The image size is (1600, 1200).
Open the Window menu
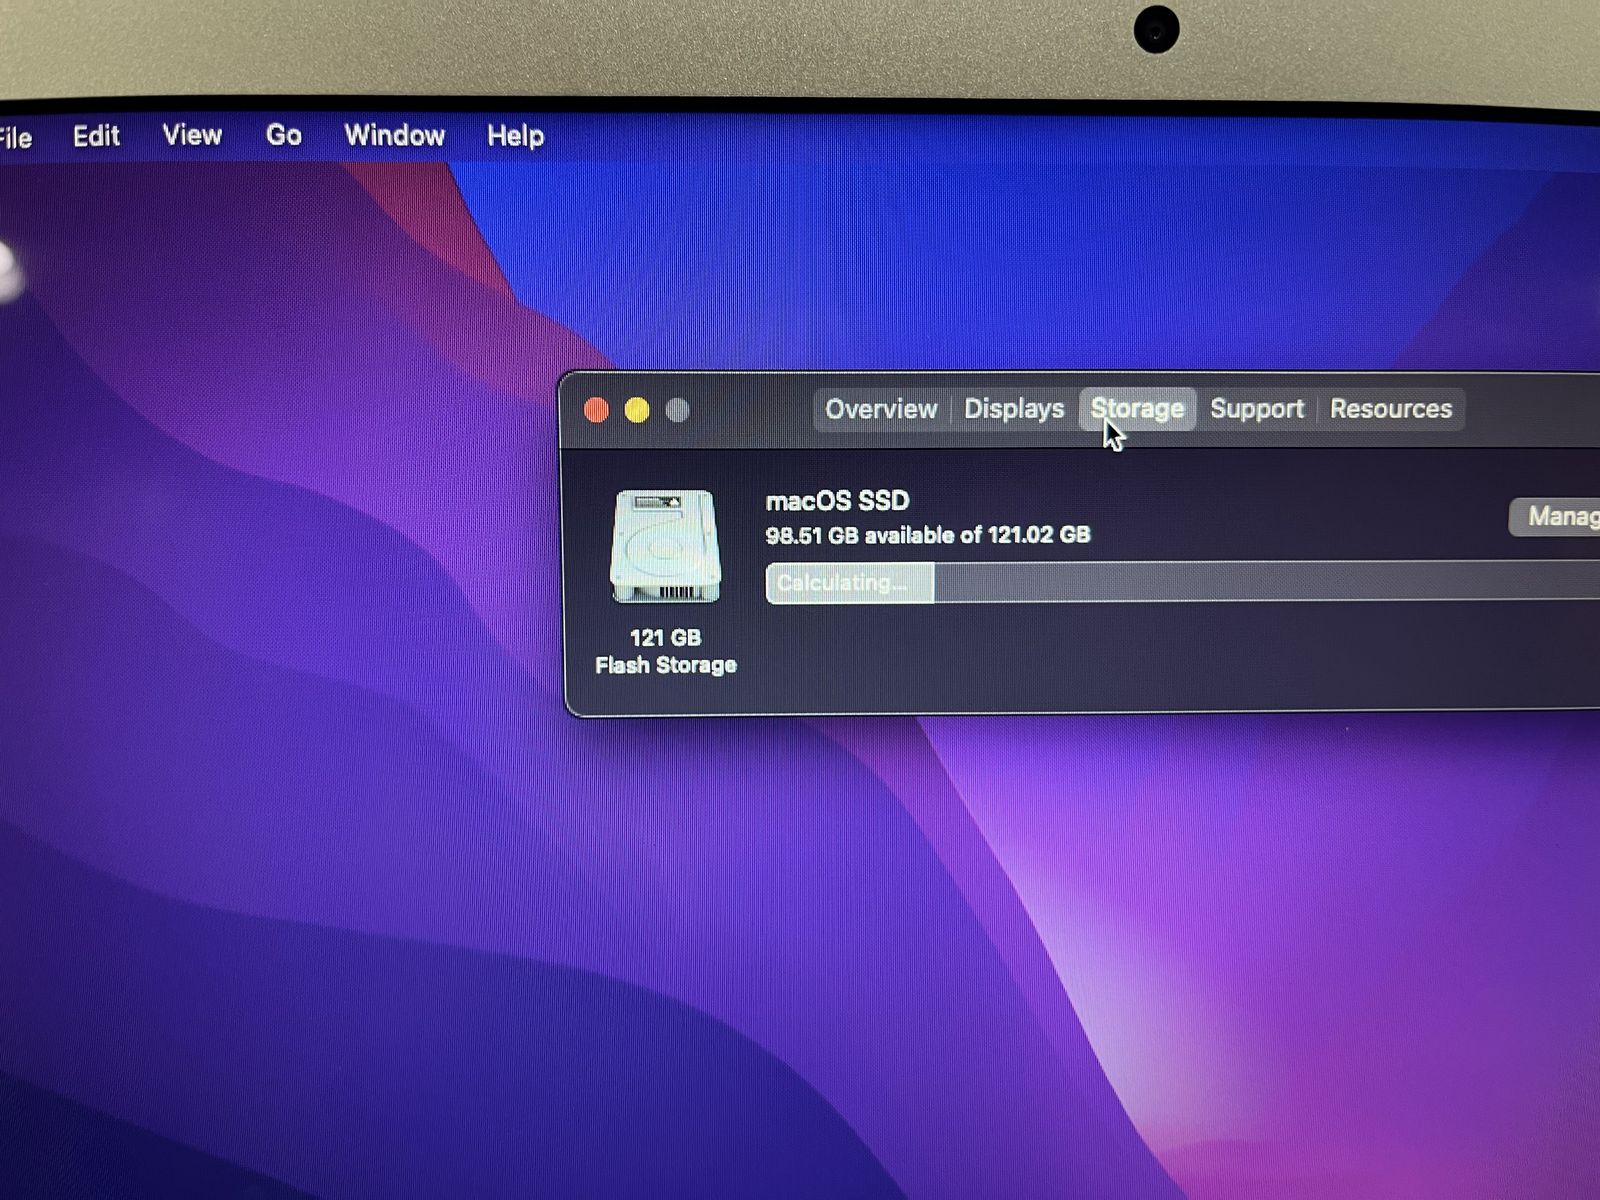pos(394,135)
